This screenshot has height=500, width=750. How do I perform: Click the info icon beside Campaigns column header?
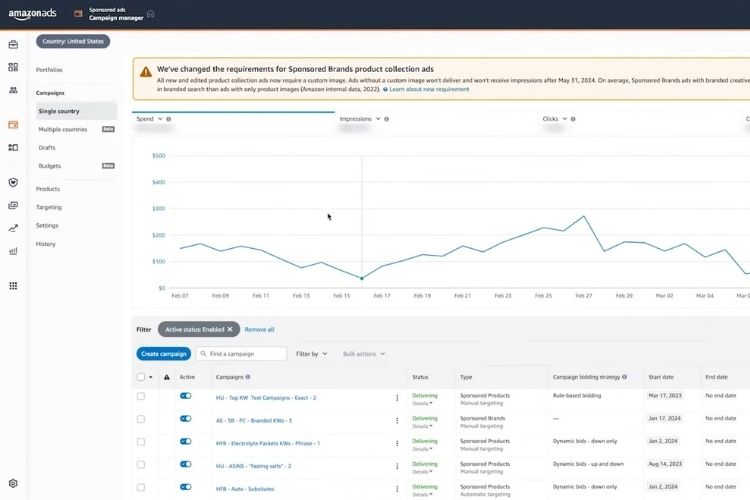[248, 377]
